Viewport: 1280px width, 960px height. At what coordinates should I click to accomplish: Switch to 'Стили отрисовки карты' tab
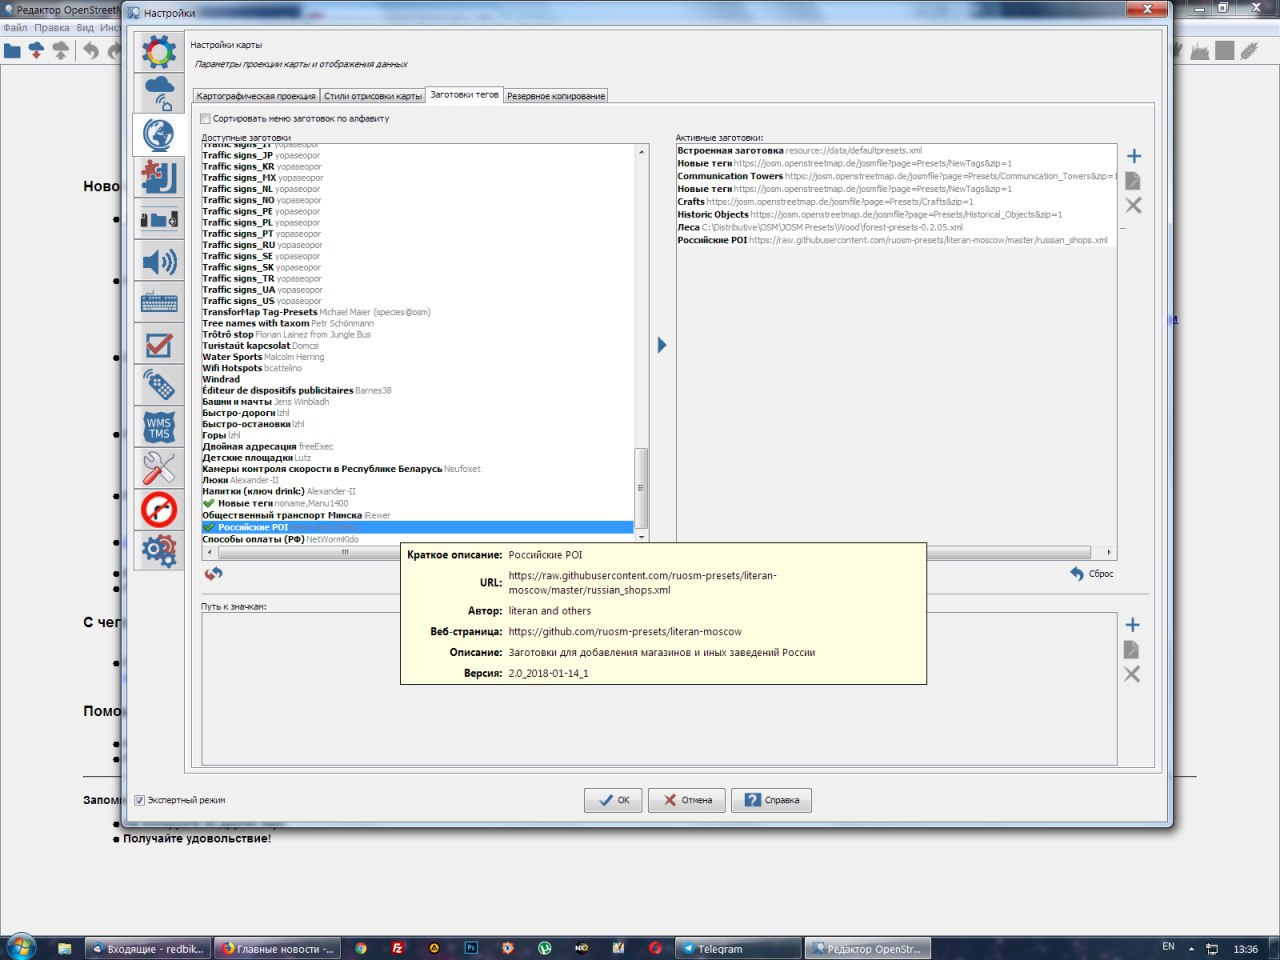point(373,96)
